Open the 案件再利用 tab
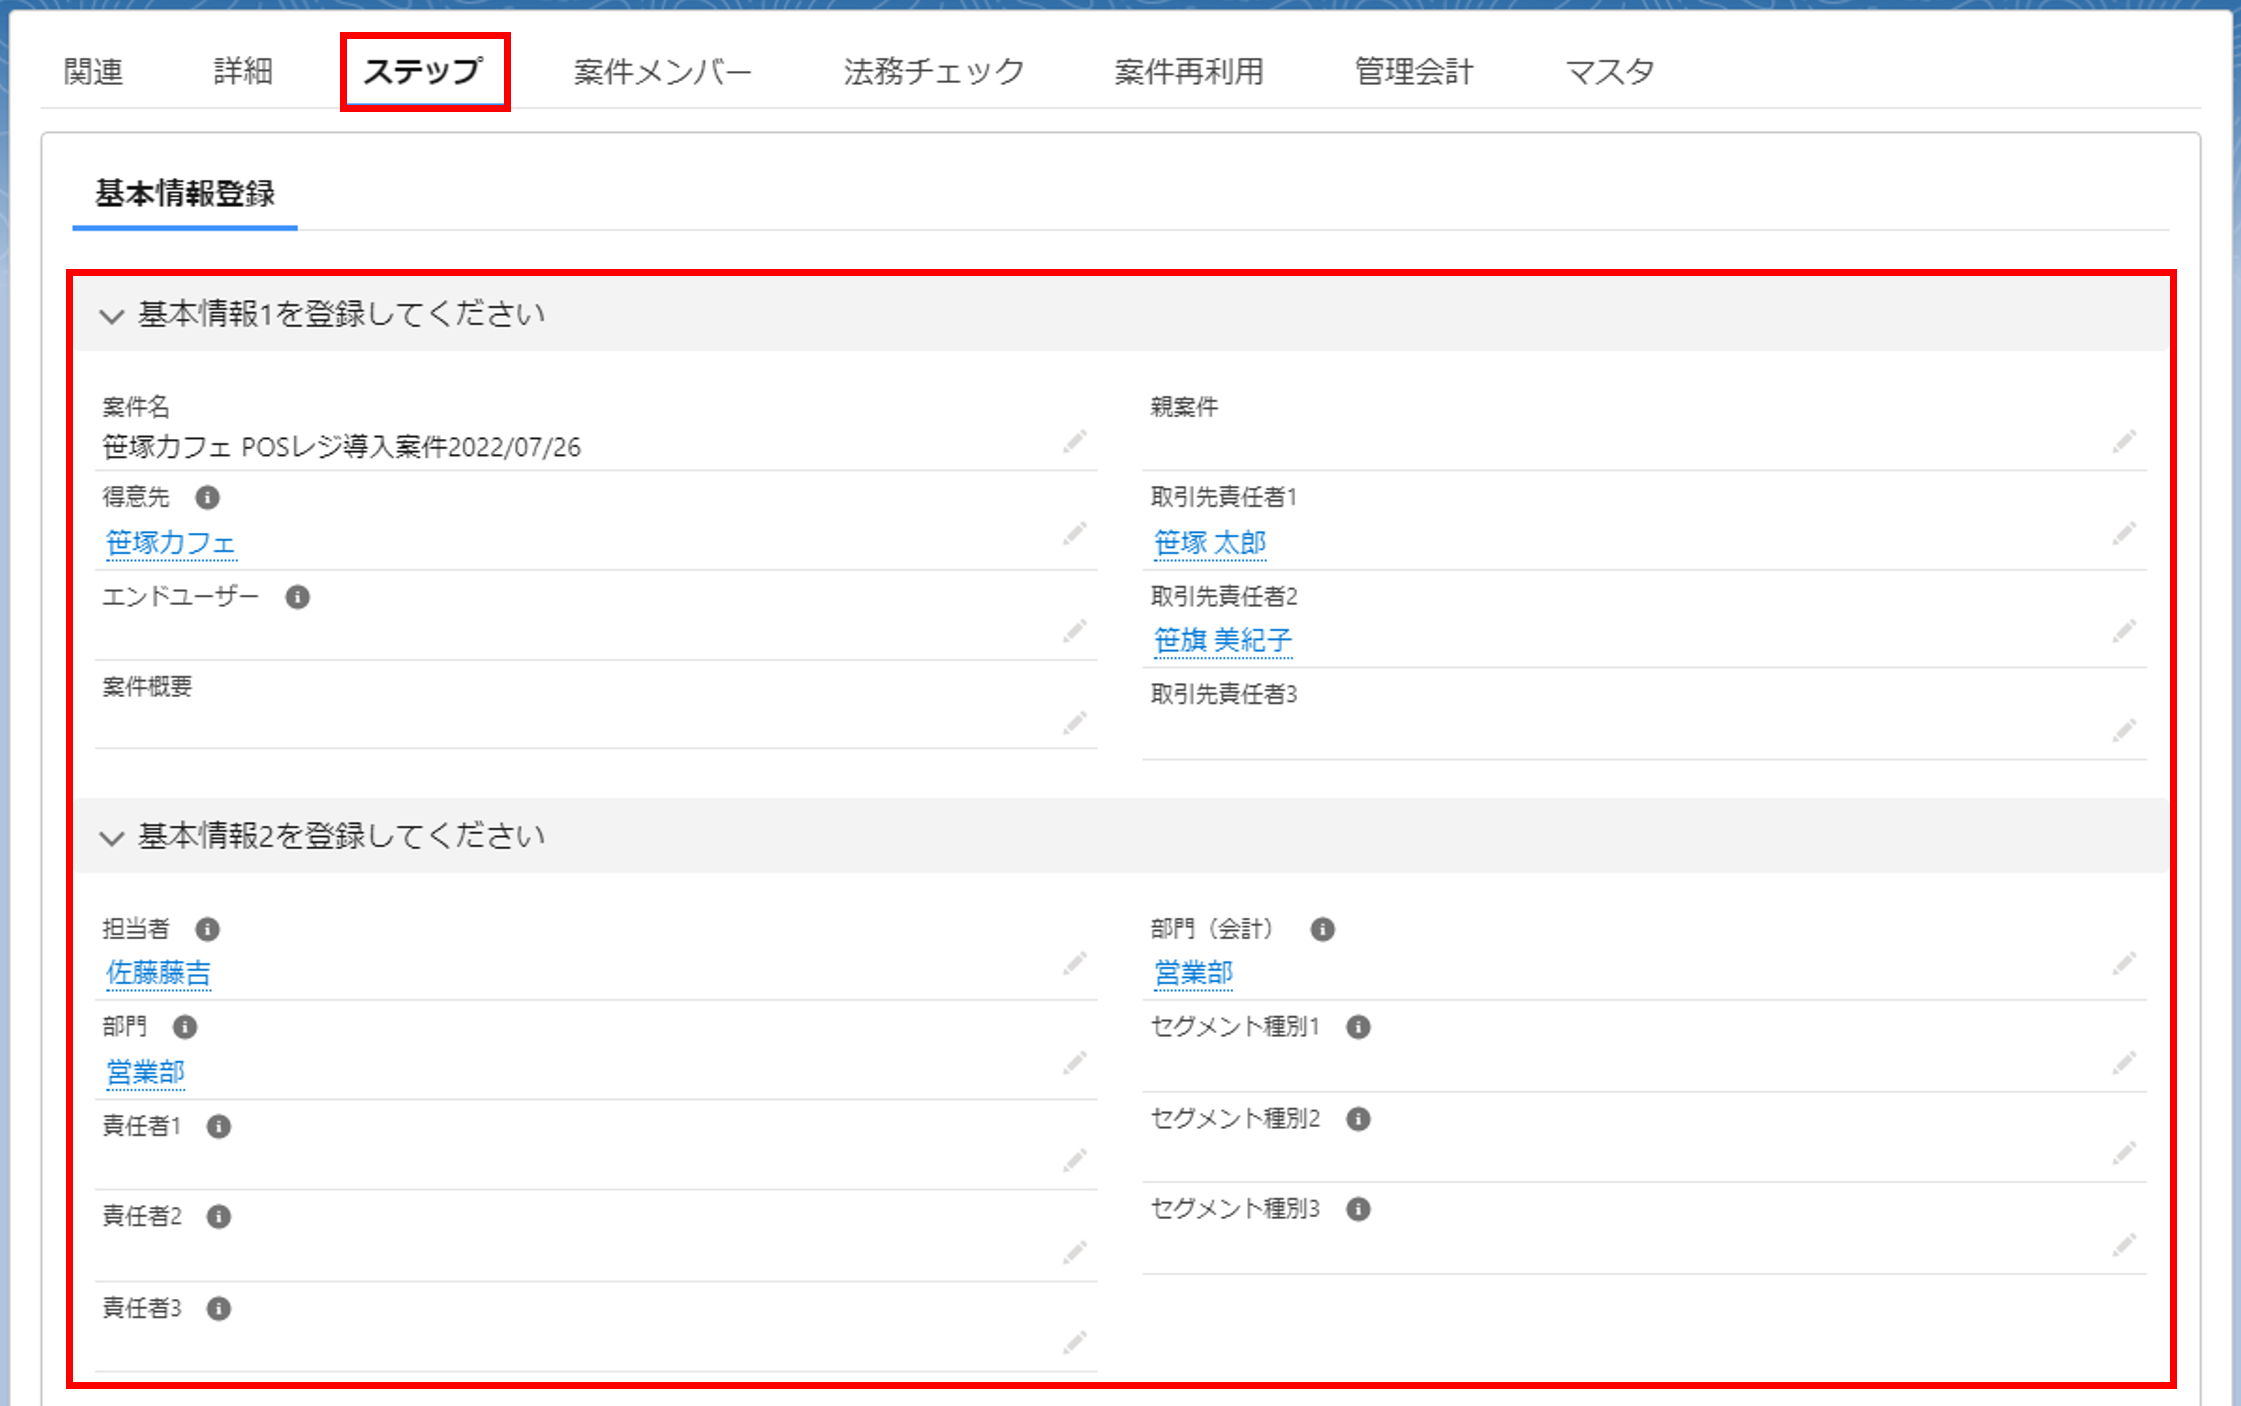This screenshot has width=2241, height=1406. pyautogui.click(x=1189, y=71)
